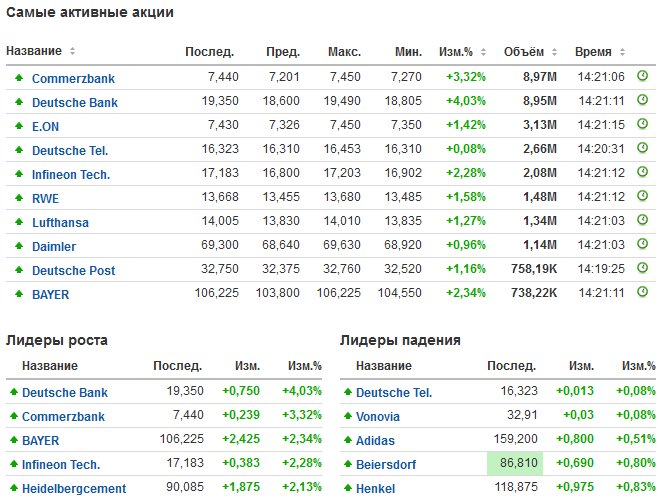Open the Deutsche Post stock page

(73, 270)
